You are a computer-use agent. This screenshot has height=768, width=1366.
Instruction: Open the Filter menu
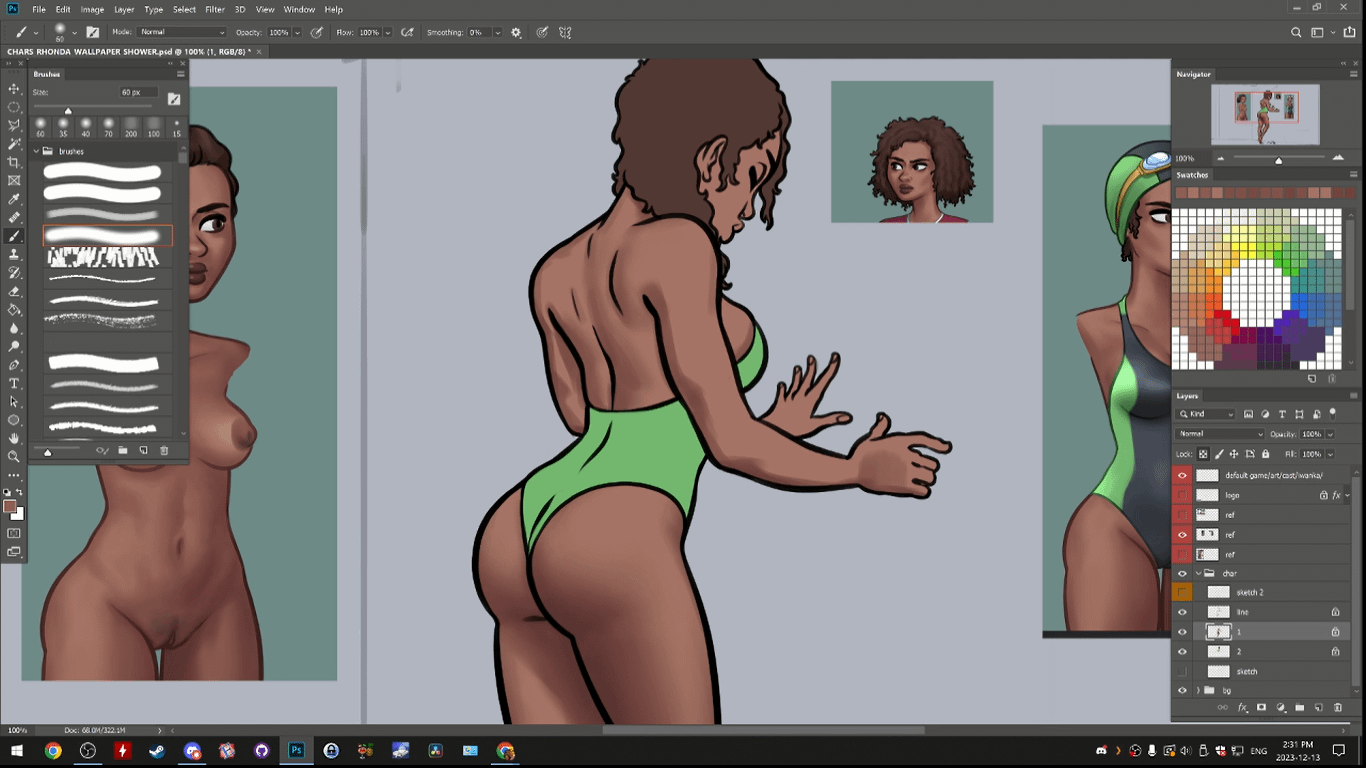(215, 9)
